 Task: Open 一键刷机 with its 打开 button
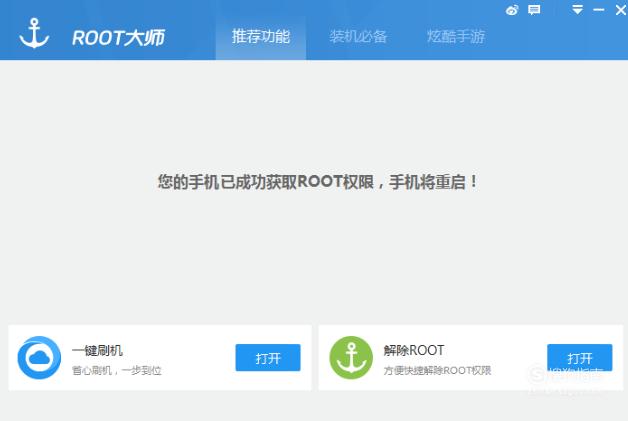tap(268, 358)
